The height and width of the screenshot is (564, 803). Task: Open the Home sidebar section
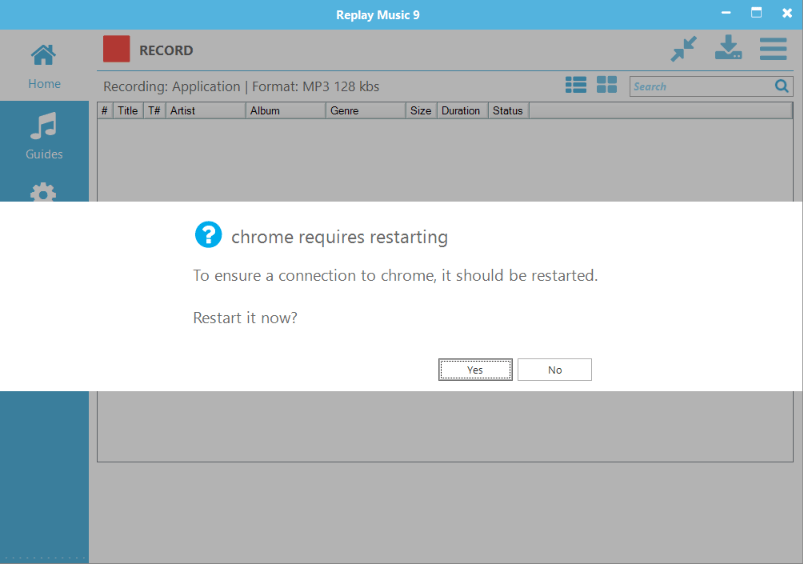(x=44, y=67)
